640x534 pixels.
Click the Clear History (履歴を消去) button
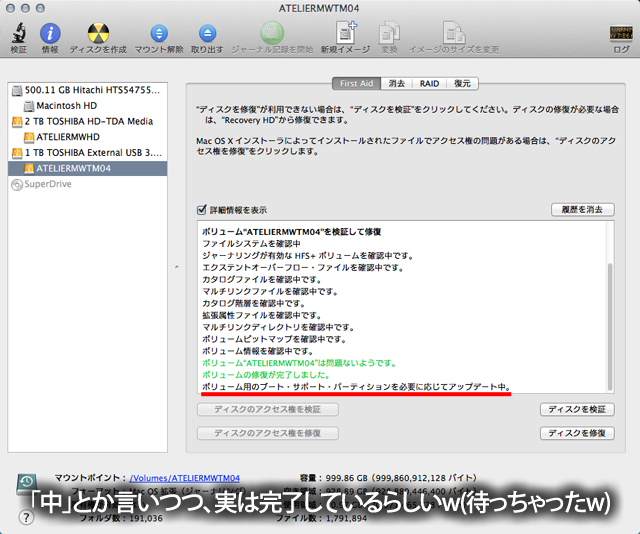tap(582, 209)
